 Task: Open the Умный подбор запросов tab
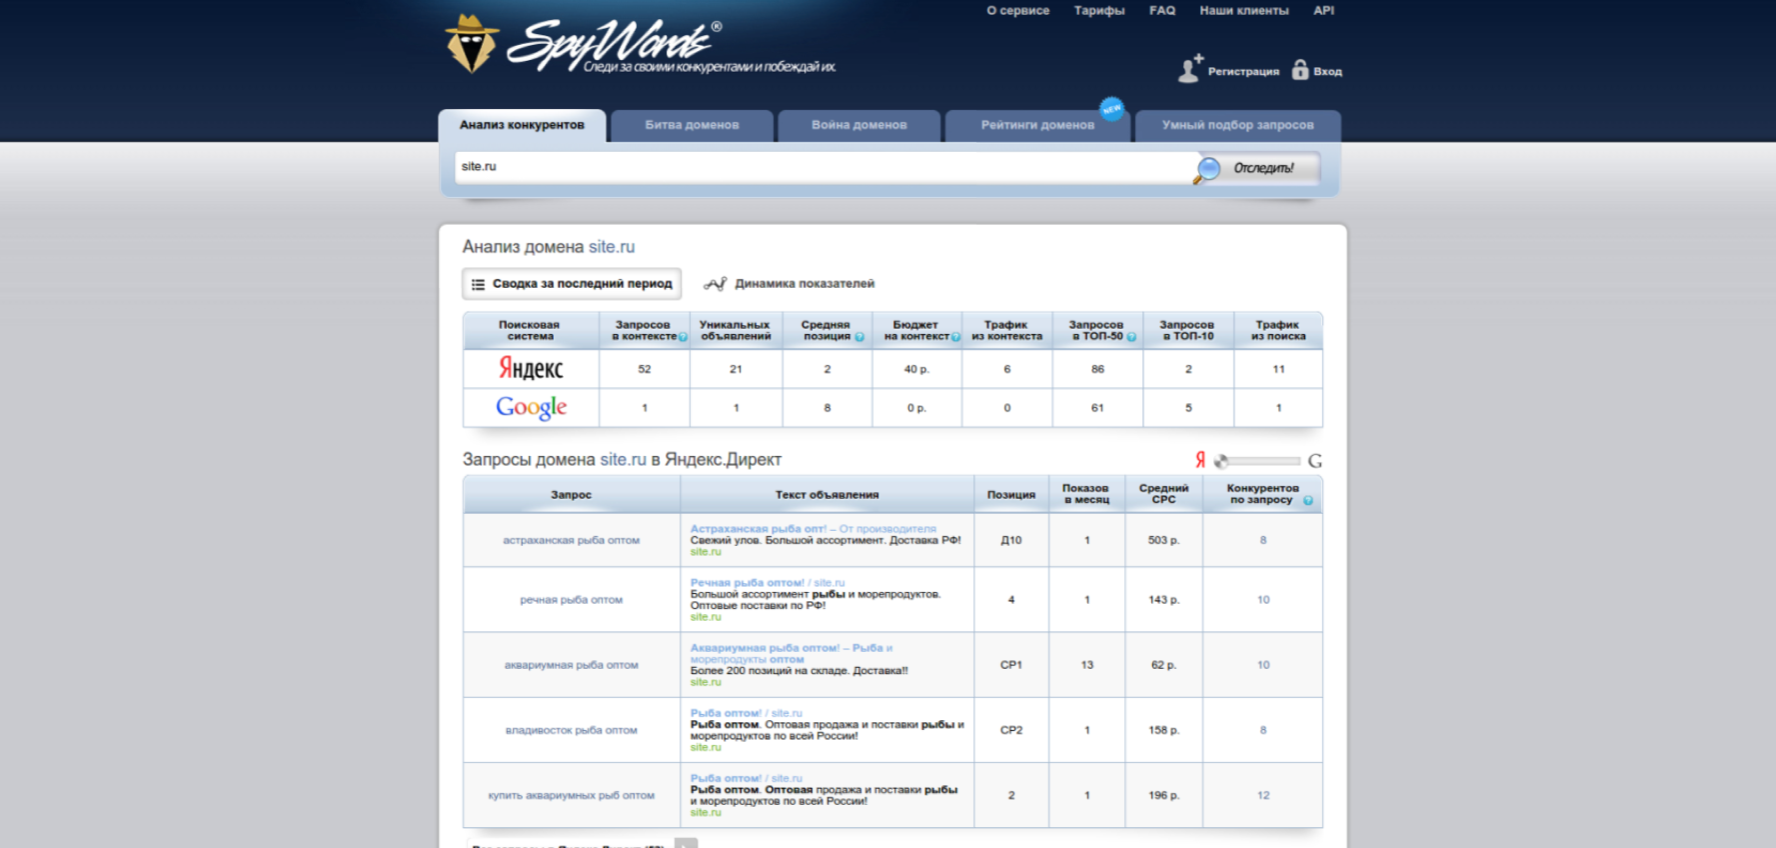pos(1238,125)
